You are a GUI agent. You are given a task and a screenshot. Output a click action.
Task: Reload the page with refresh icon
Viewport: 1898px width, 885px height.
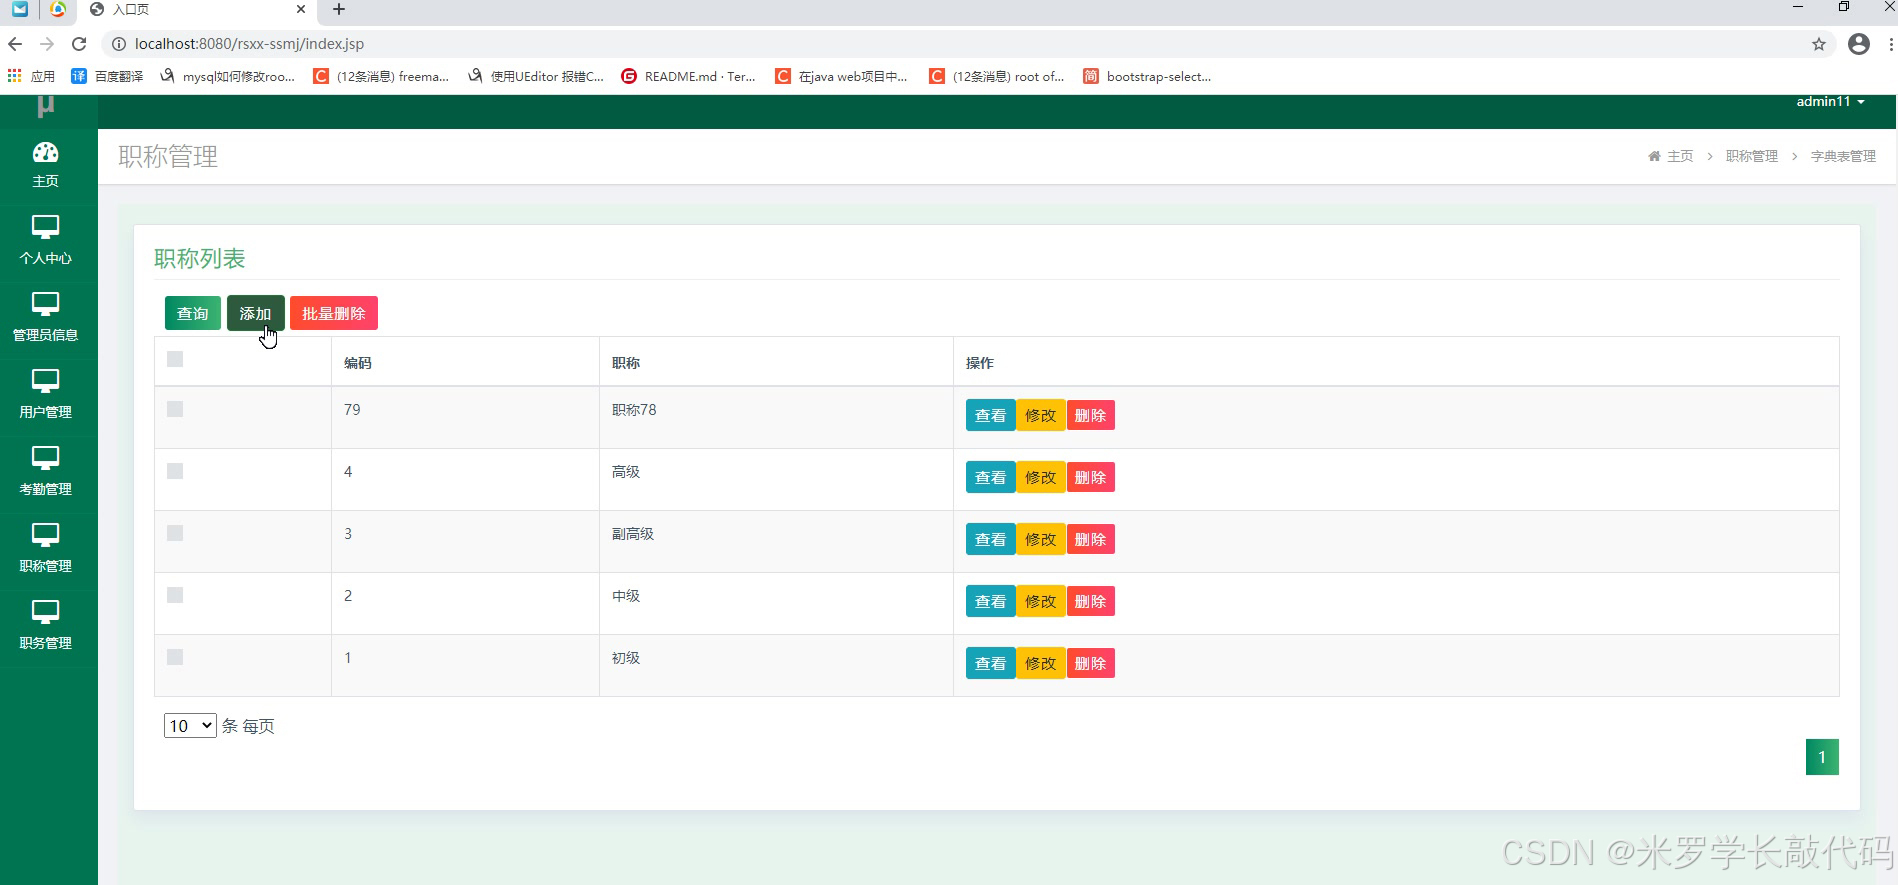coord(79,44)
